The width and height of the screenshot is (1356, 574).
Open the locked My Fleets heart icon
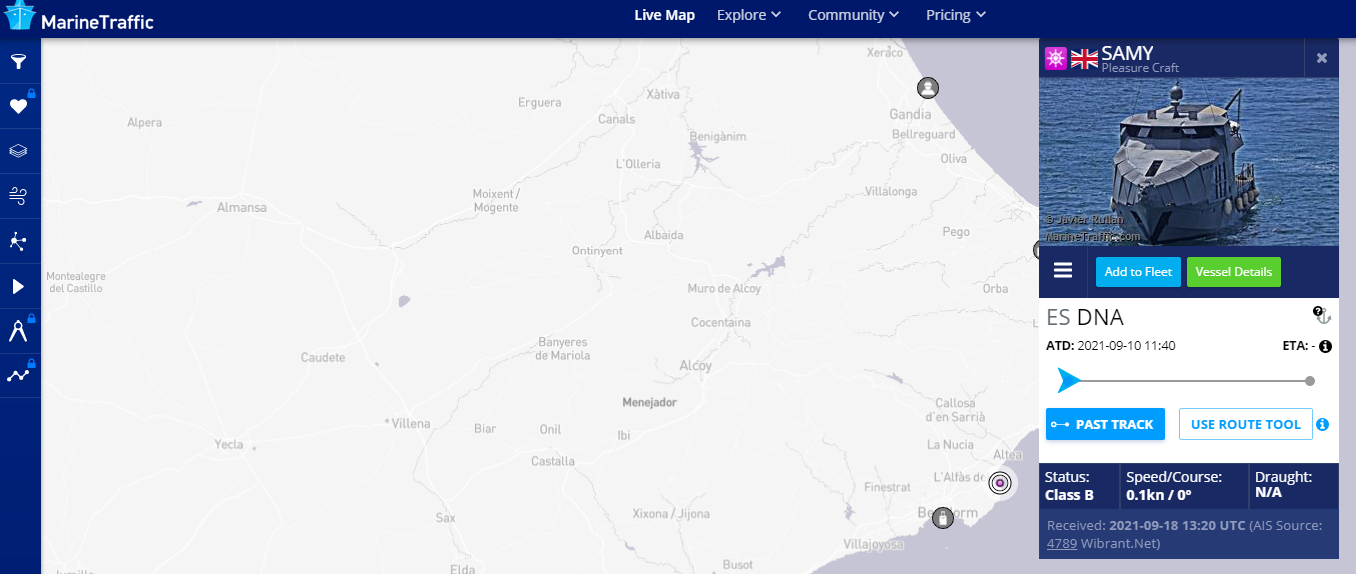click(19, 106)
